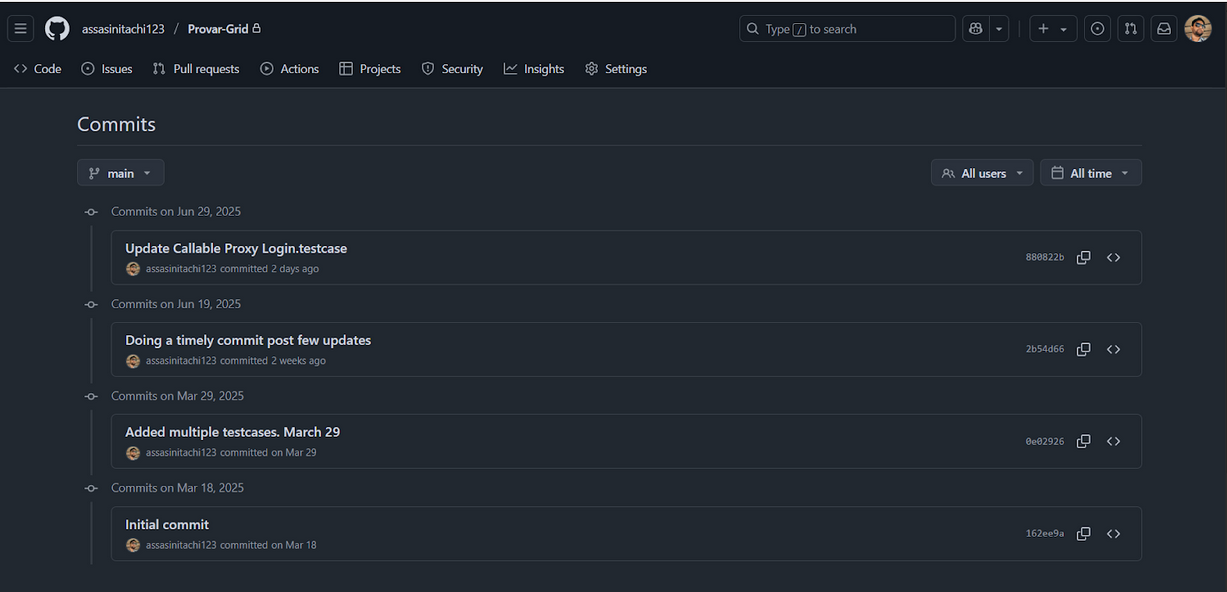Switch to the Security tab
The width and height of the screenshot is (1227, 592).
tap(452, 69)
